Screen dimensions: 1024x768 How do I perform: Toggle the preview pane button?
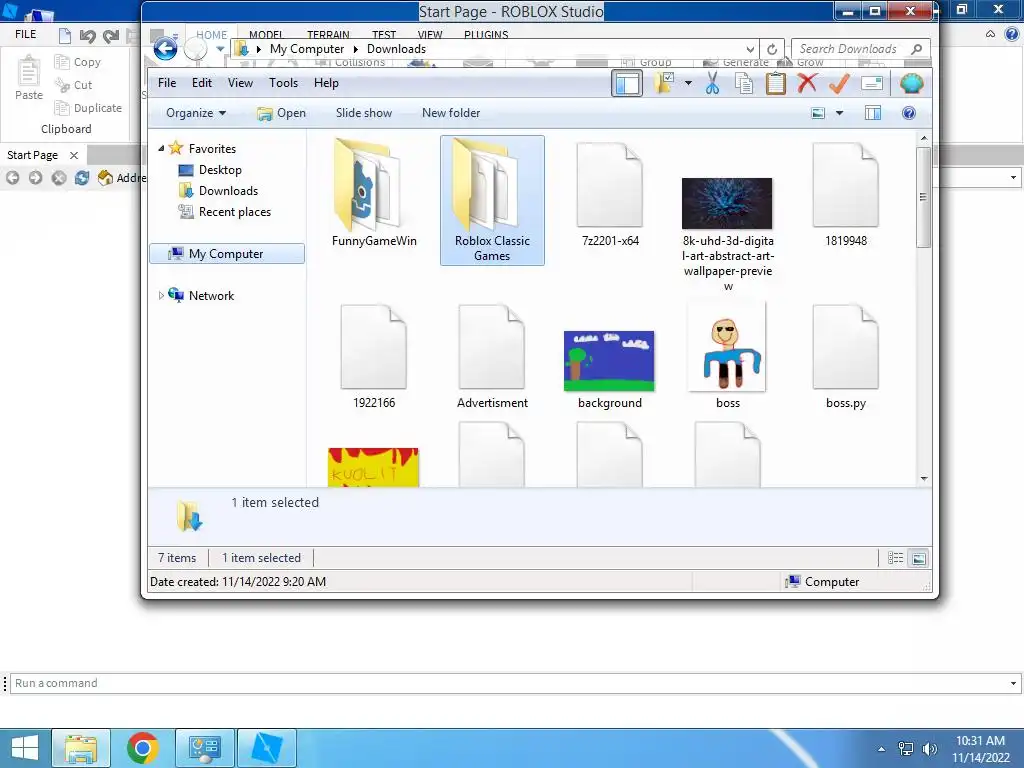coord(872,113)
